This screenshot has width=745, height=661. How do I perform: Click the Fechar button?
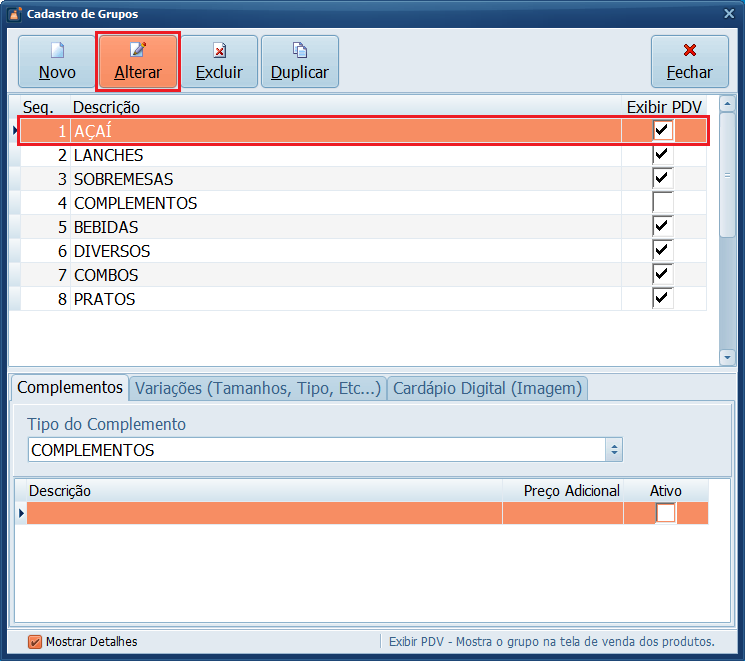689,62
